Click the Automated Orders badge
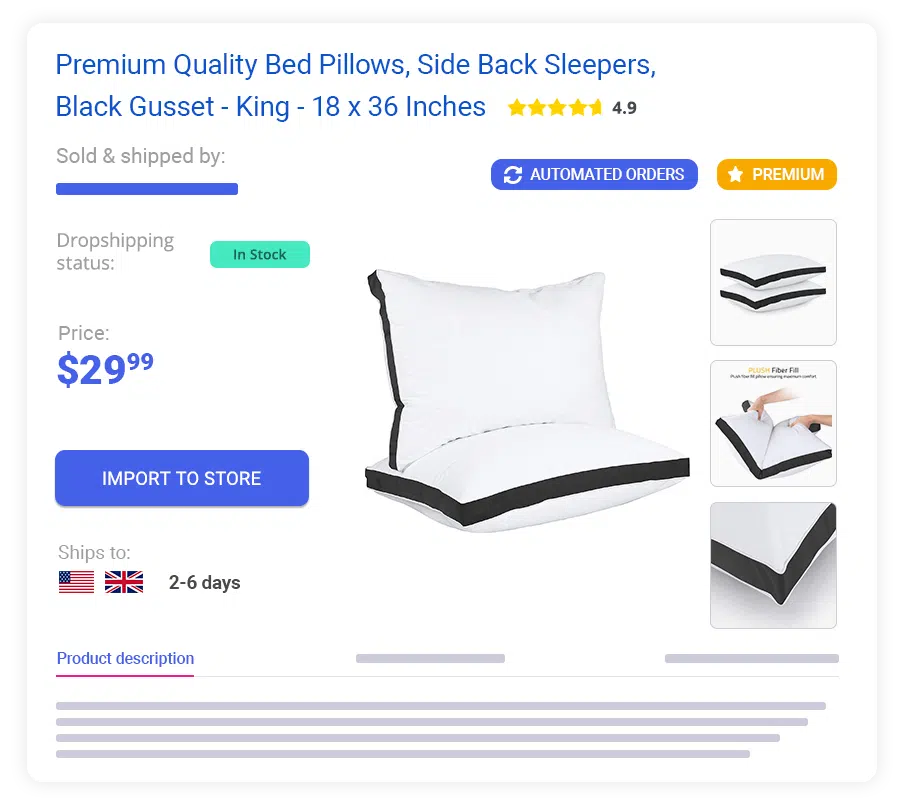 coord(594,174)
